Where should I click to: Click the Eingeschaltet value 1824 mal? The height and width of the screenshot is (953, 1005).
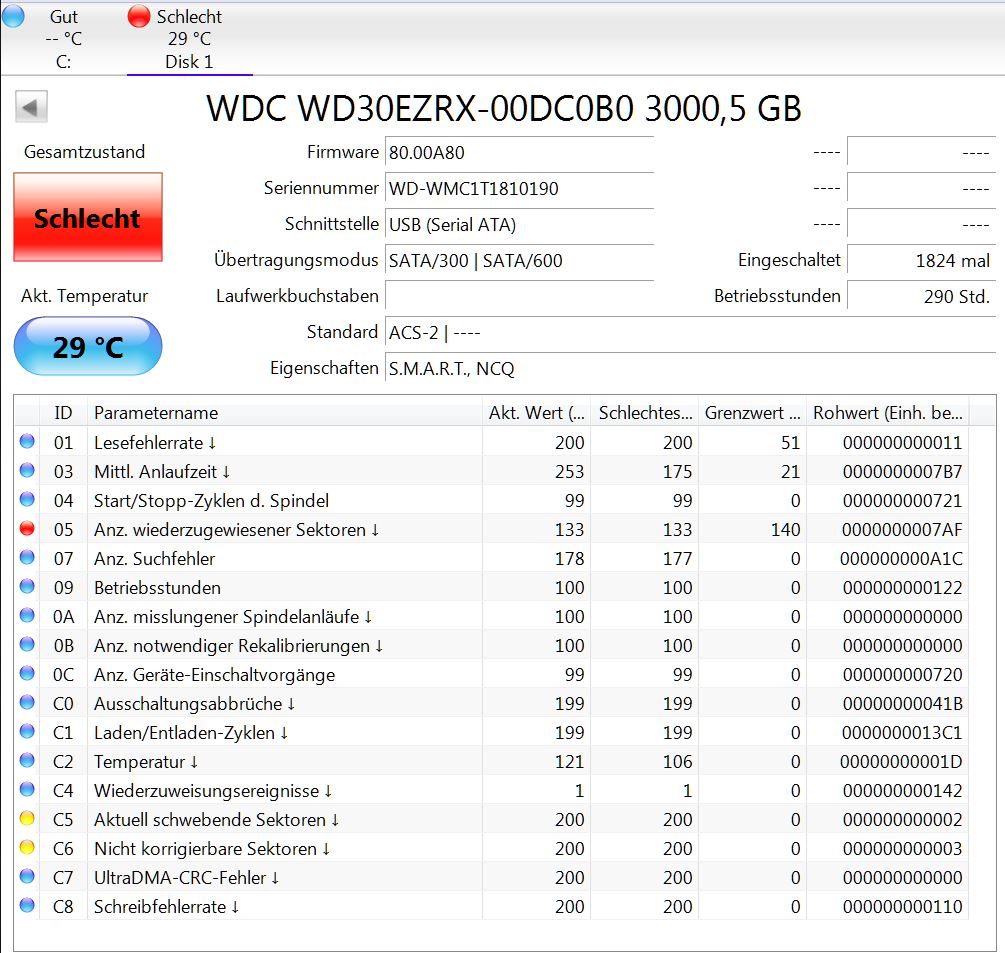pos(922,261)
